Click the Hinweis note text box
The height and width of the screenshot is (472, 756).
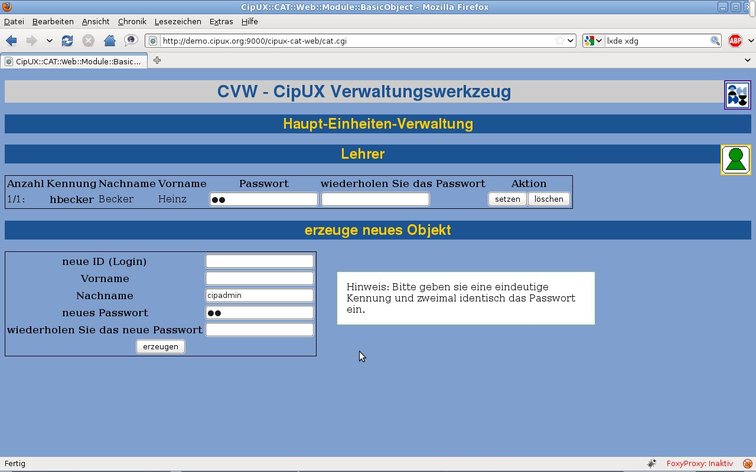click(x=466, y=298)
